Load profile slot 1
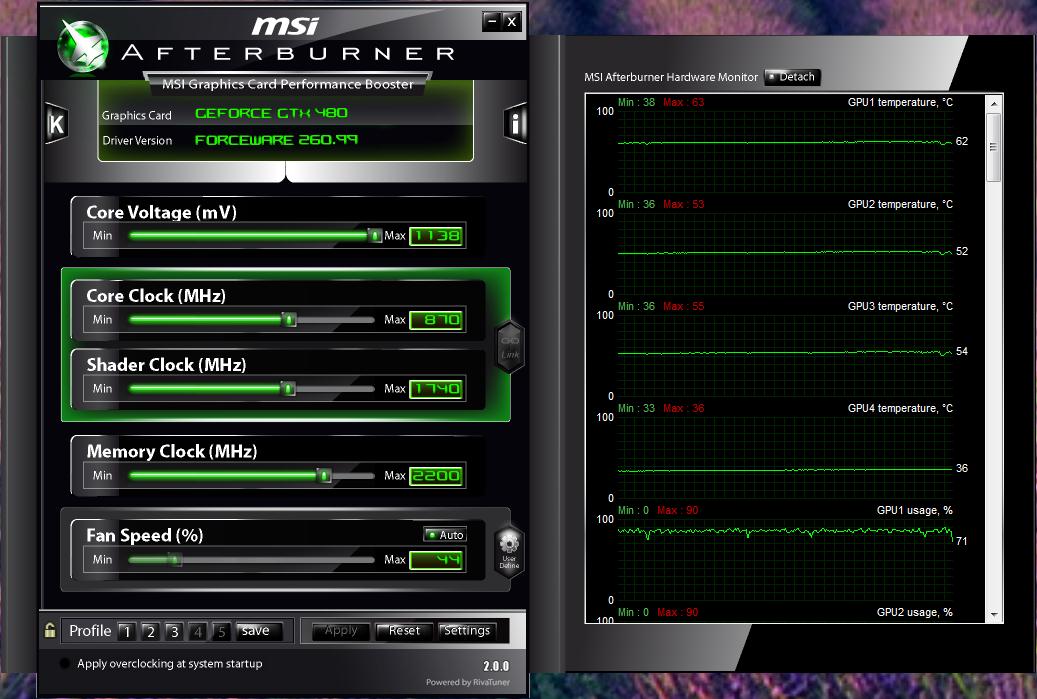This screenshot has width=1037, height=699. point(127,632)
